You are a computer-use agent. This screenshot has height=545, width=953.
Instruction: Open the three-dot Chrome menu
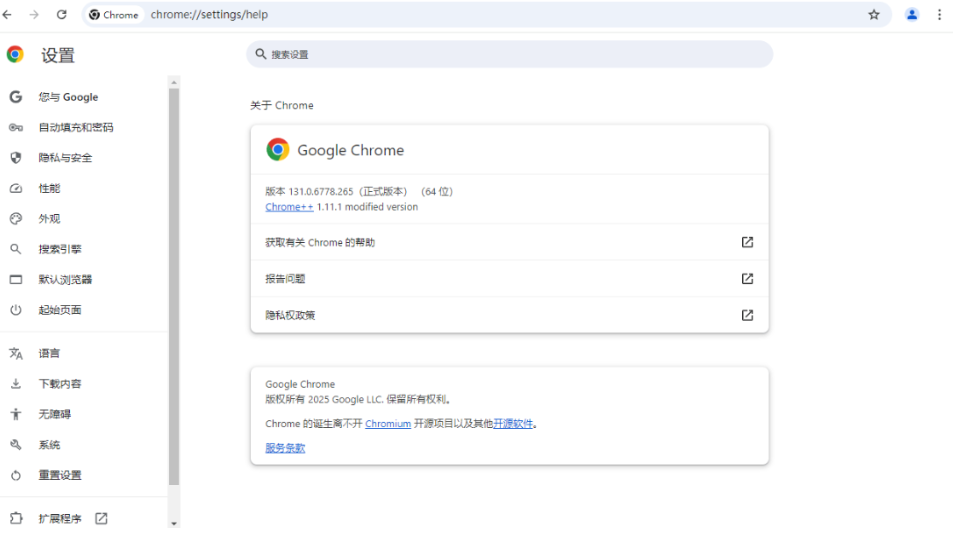[939, 15]
